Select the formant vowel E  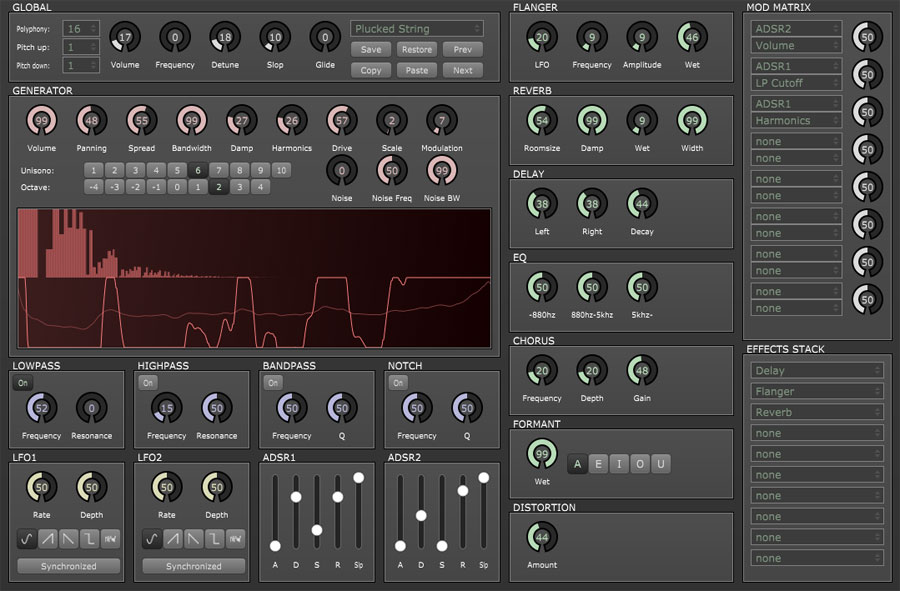[x=597, y=464]
